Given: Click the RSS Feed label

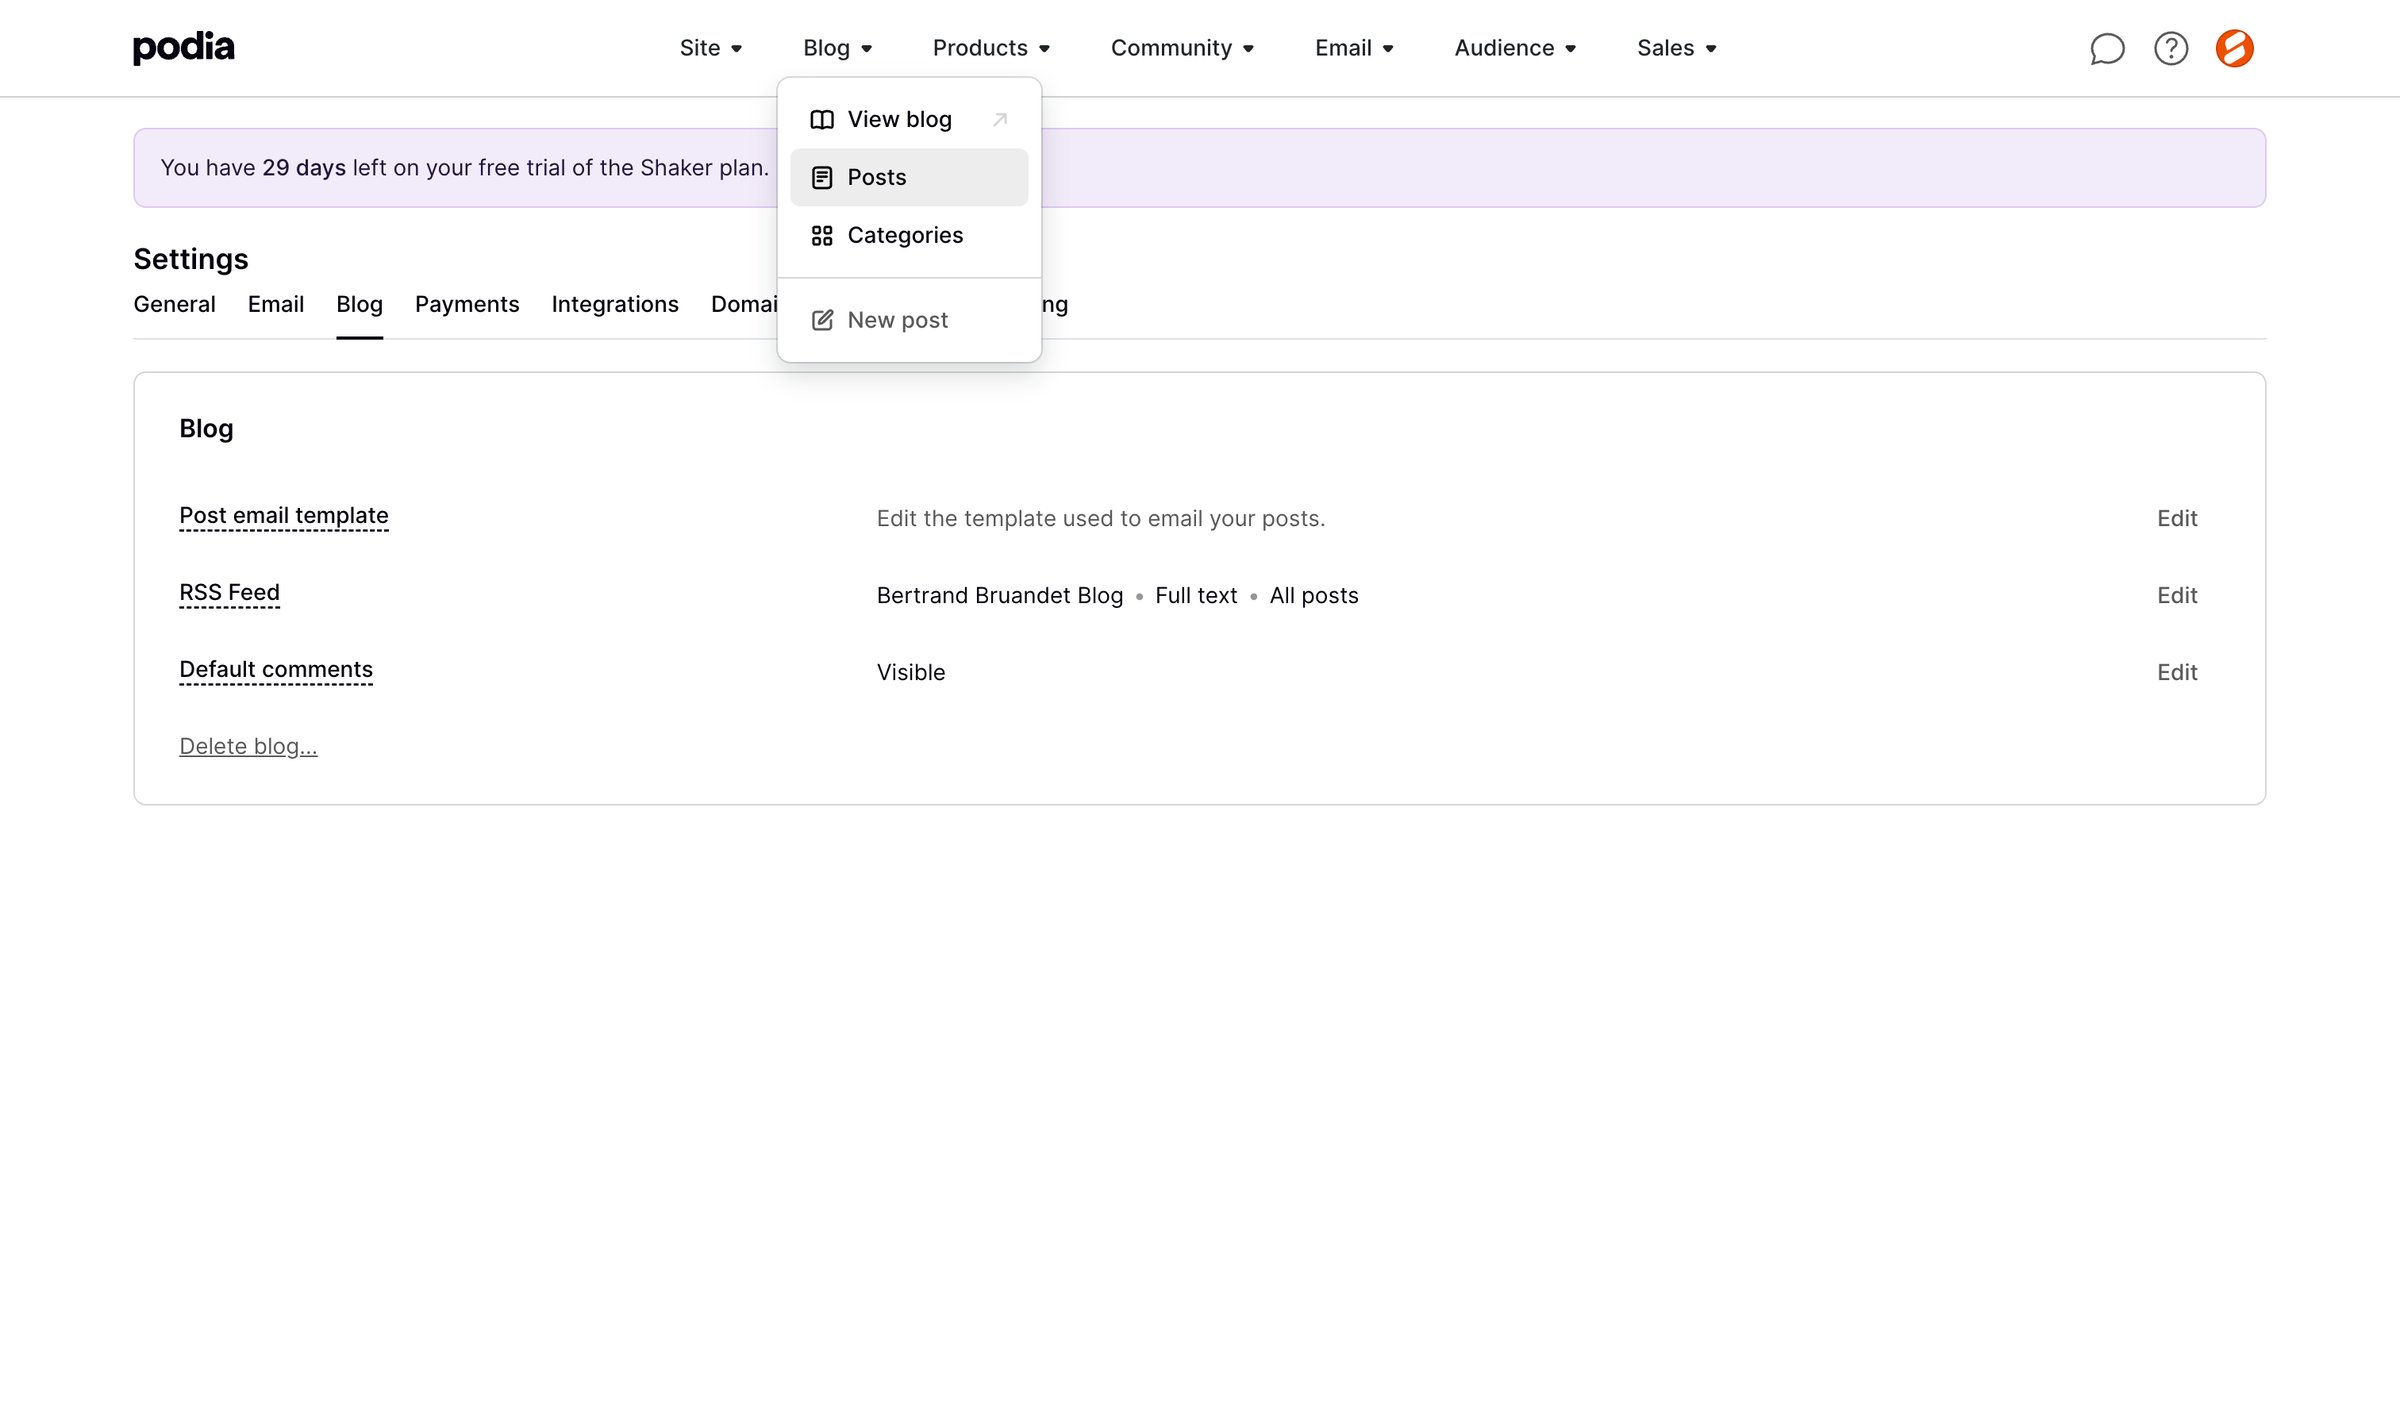Looking at the screenshot, I should click(229, 593).
